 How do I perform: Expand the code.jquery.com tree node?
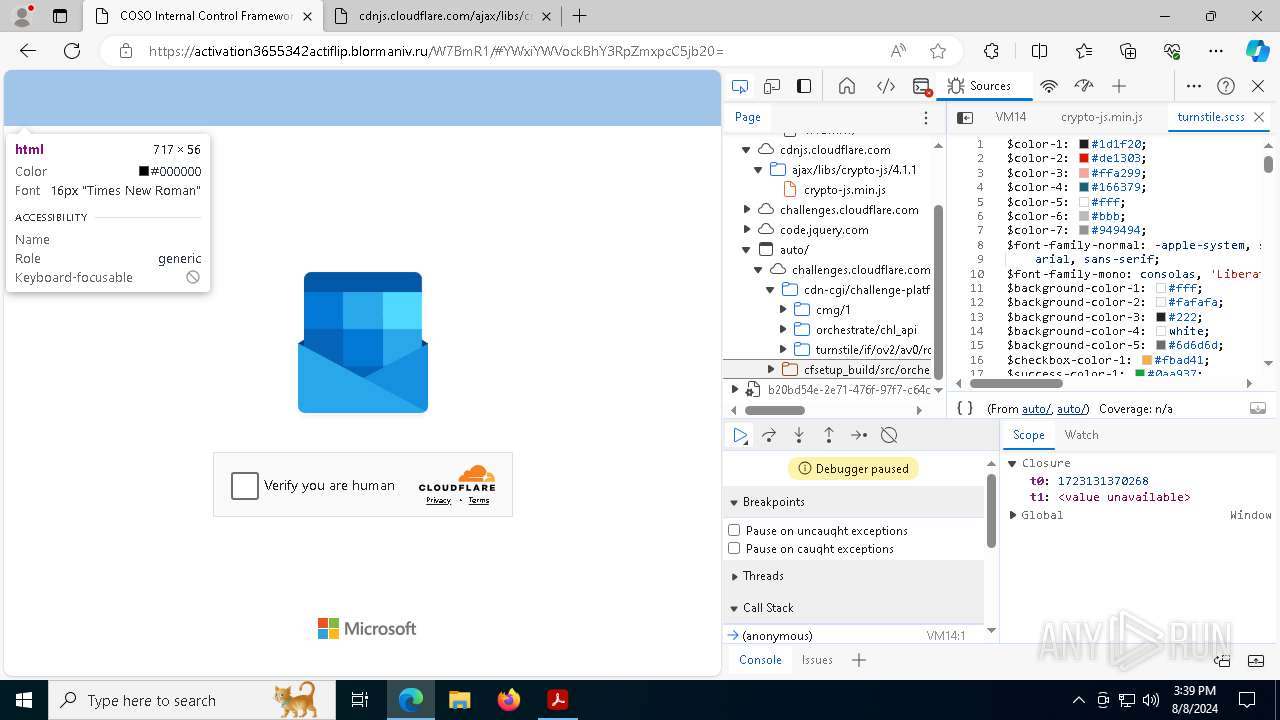click(x=747, y=229)
